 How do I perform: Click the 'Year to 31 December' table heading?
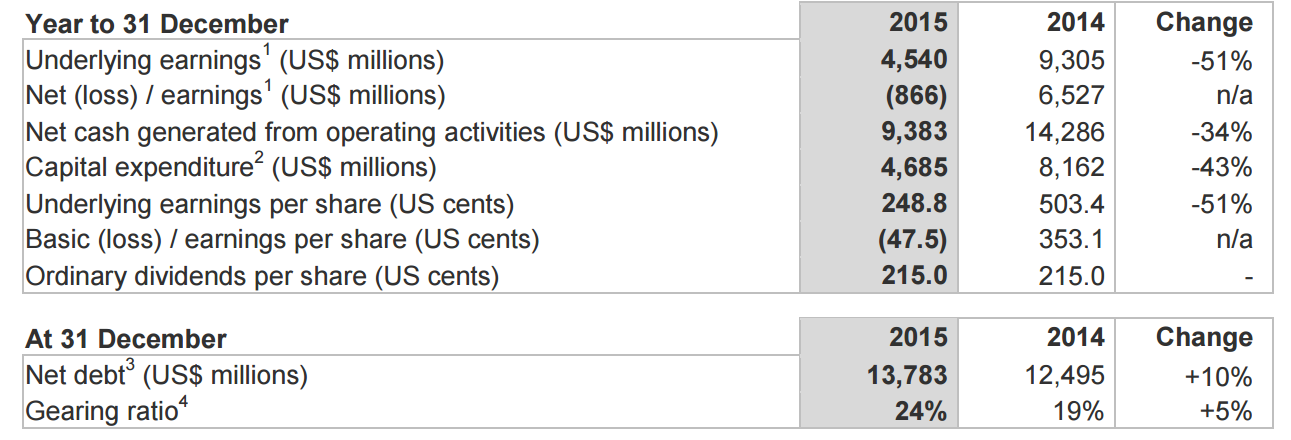pos(157,24)
